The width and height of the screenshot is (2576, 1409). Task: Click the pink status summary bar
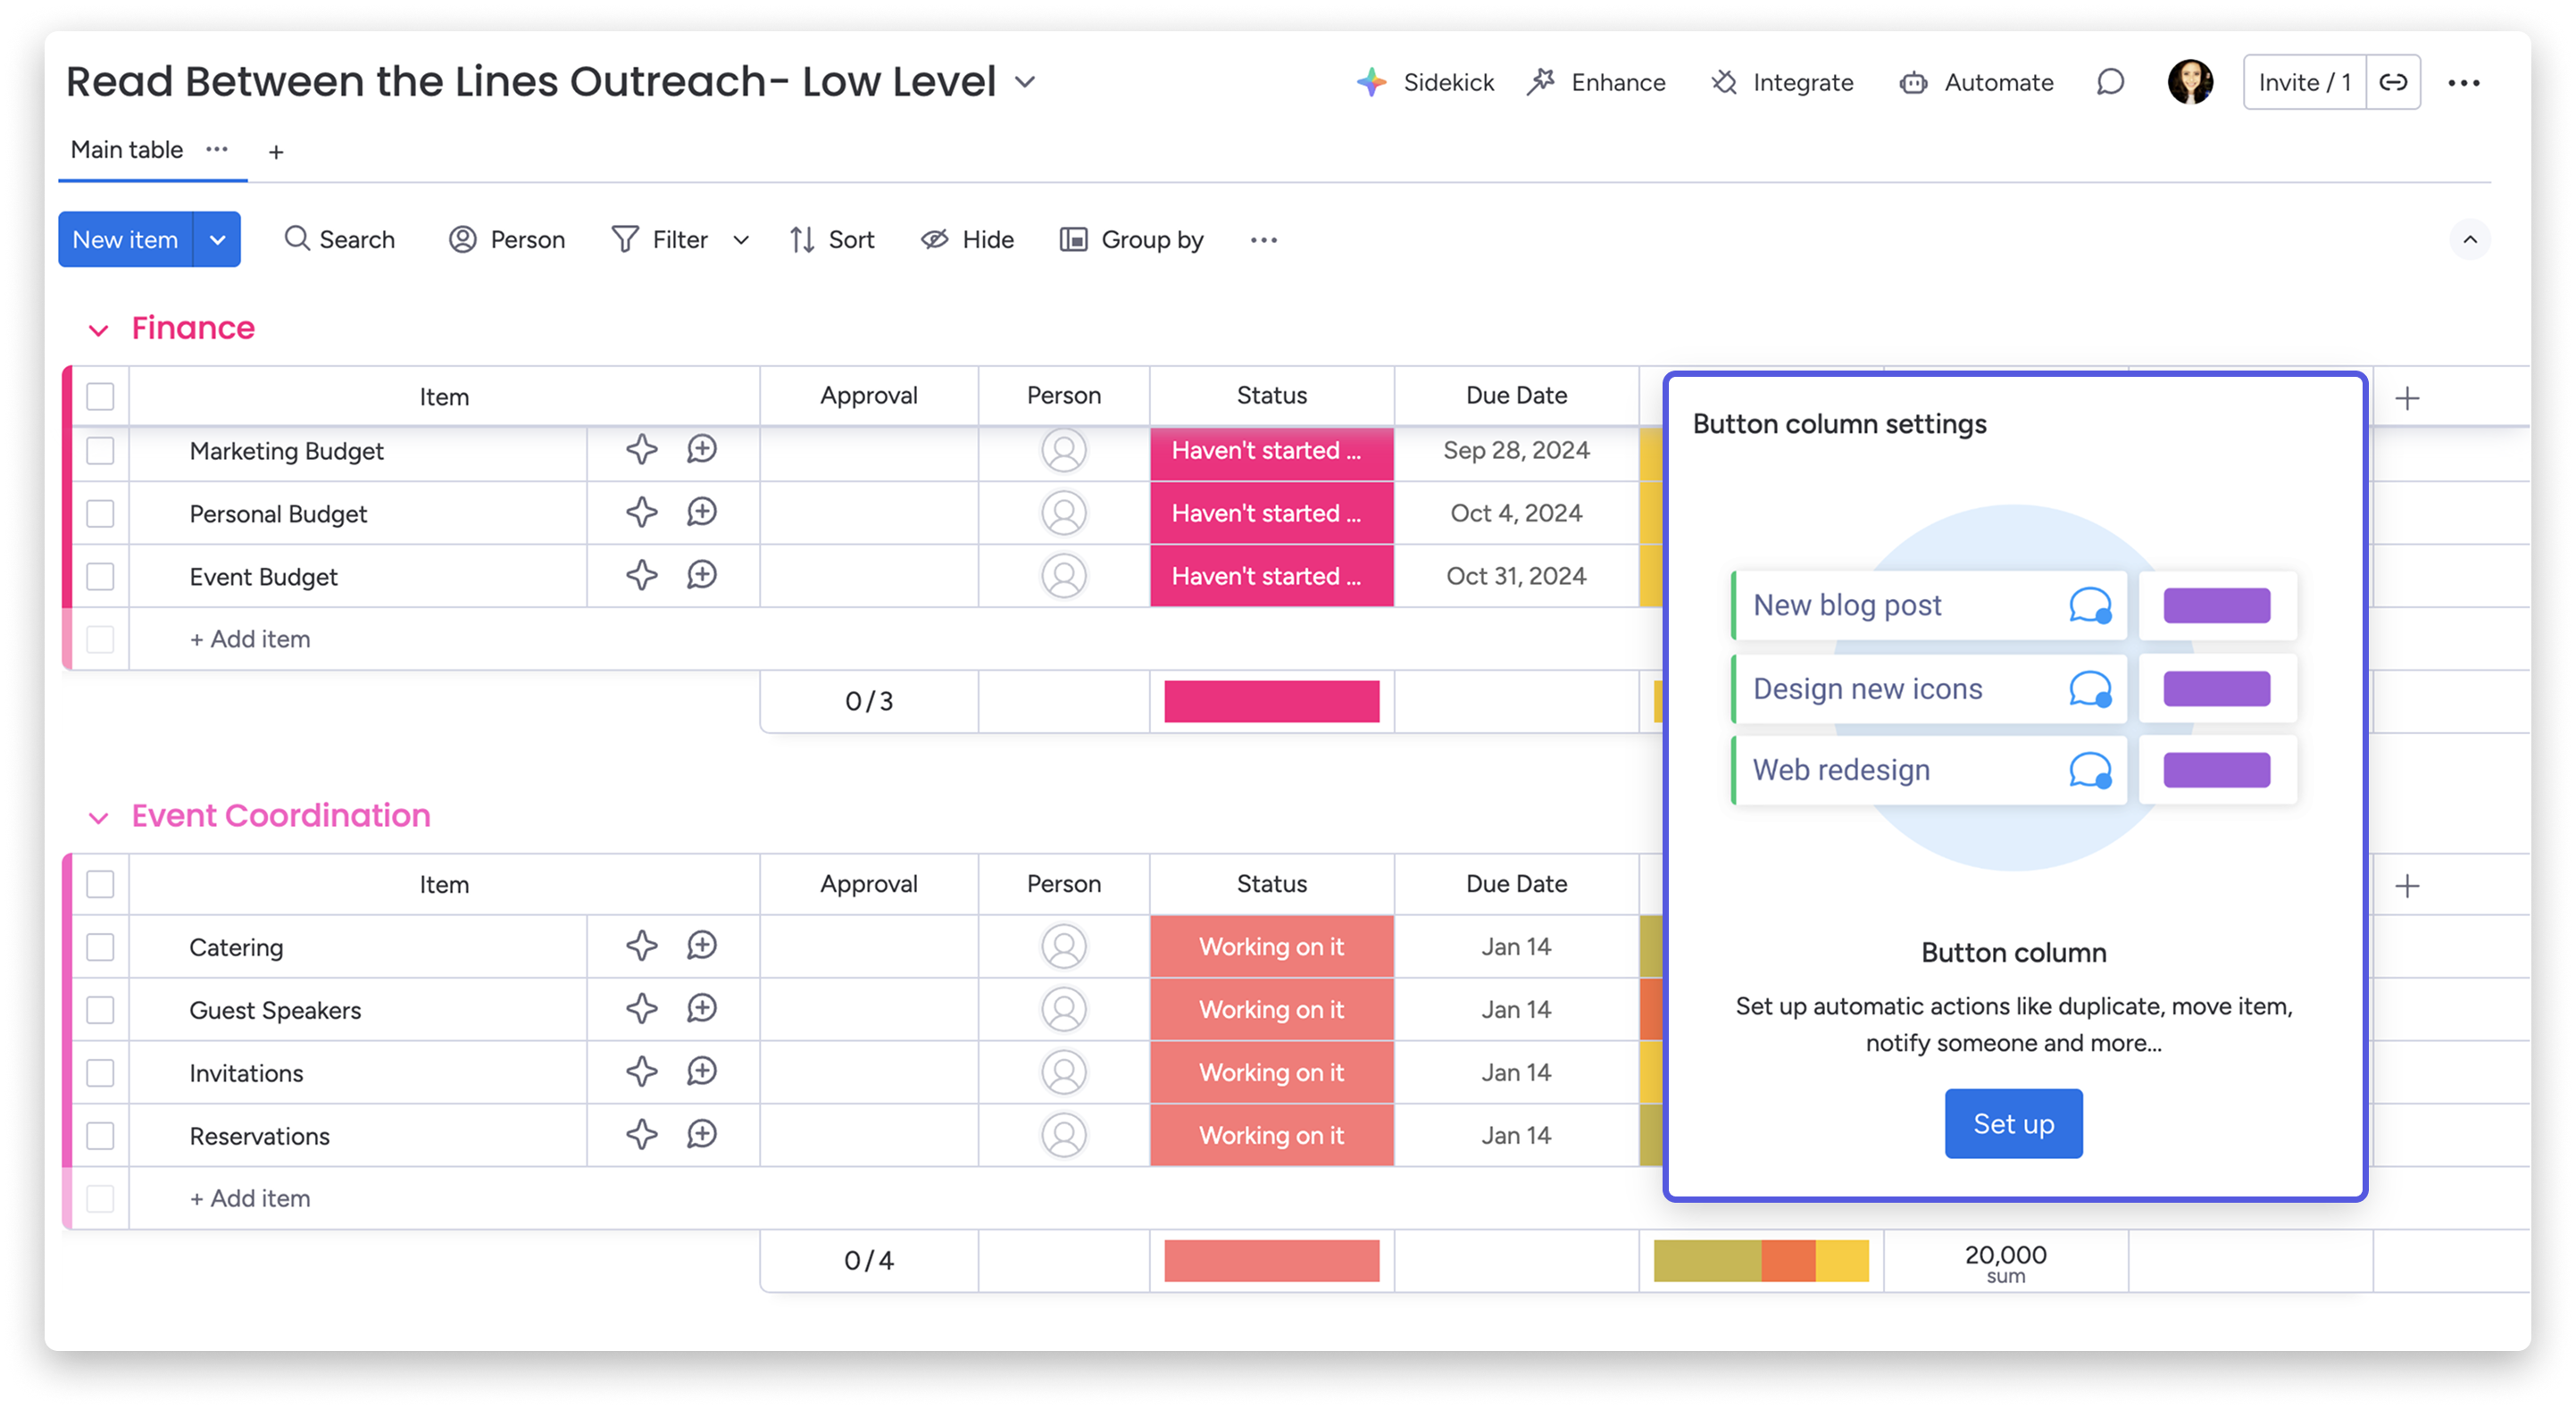pos(1271,701)
